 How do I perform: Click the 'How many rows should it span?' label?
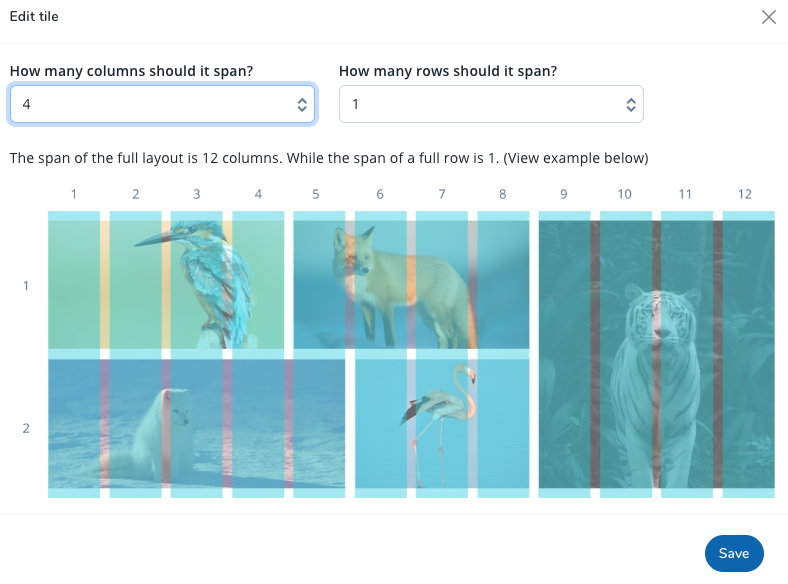click(x=448, y=71)
